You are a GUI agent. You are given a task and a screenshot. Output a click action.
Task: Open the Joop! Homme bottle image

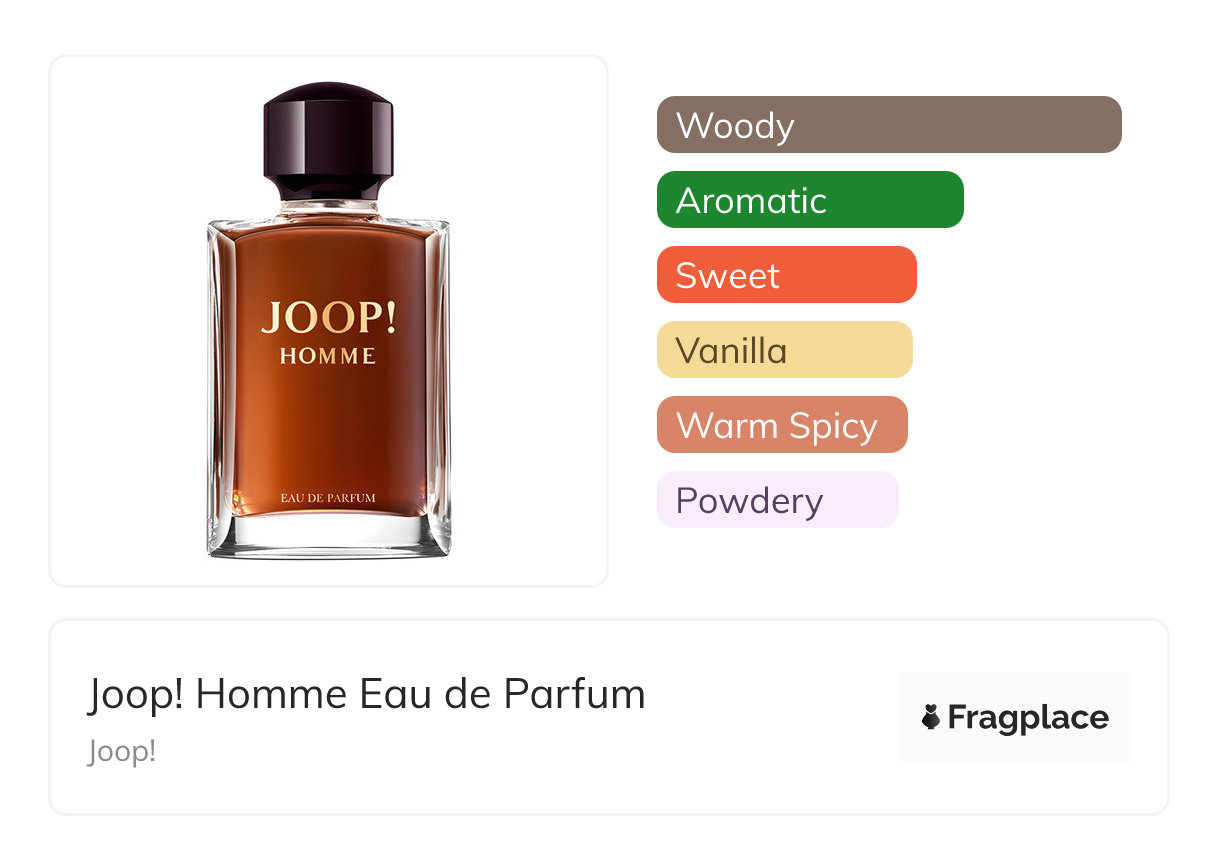pyautogui.click(x=328, y=320)
